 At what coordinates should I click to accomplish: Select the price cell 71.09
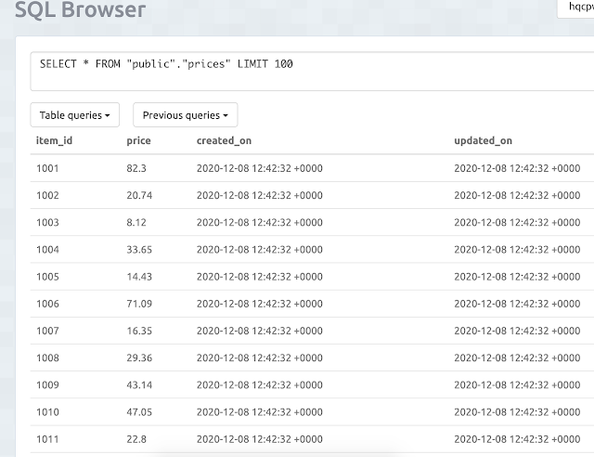[139, 304]
